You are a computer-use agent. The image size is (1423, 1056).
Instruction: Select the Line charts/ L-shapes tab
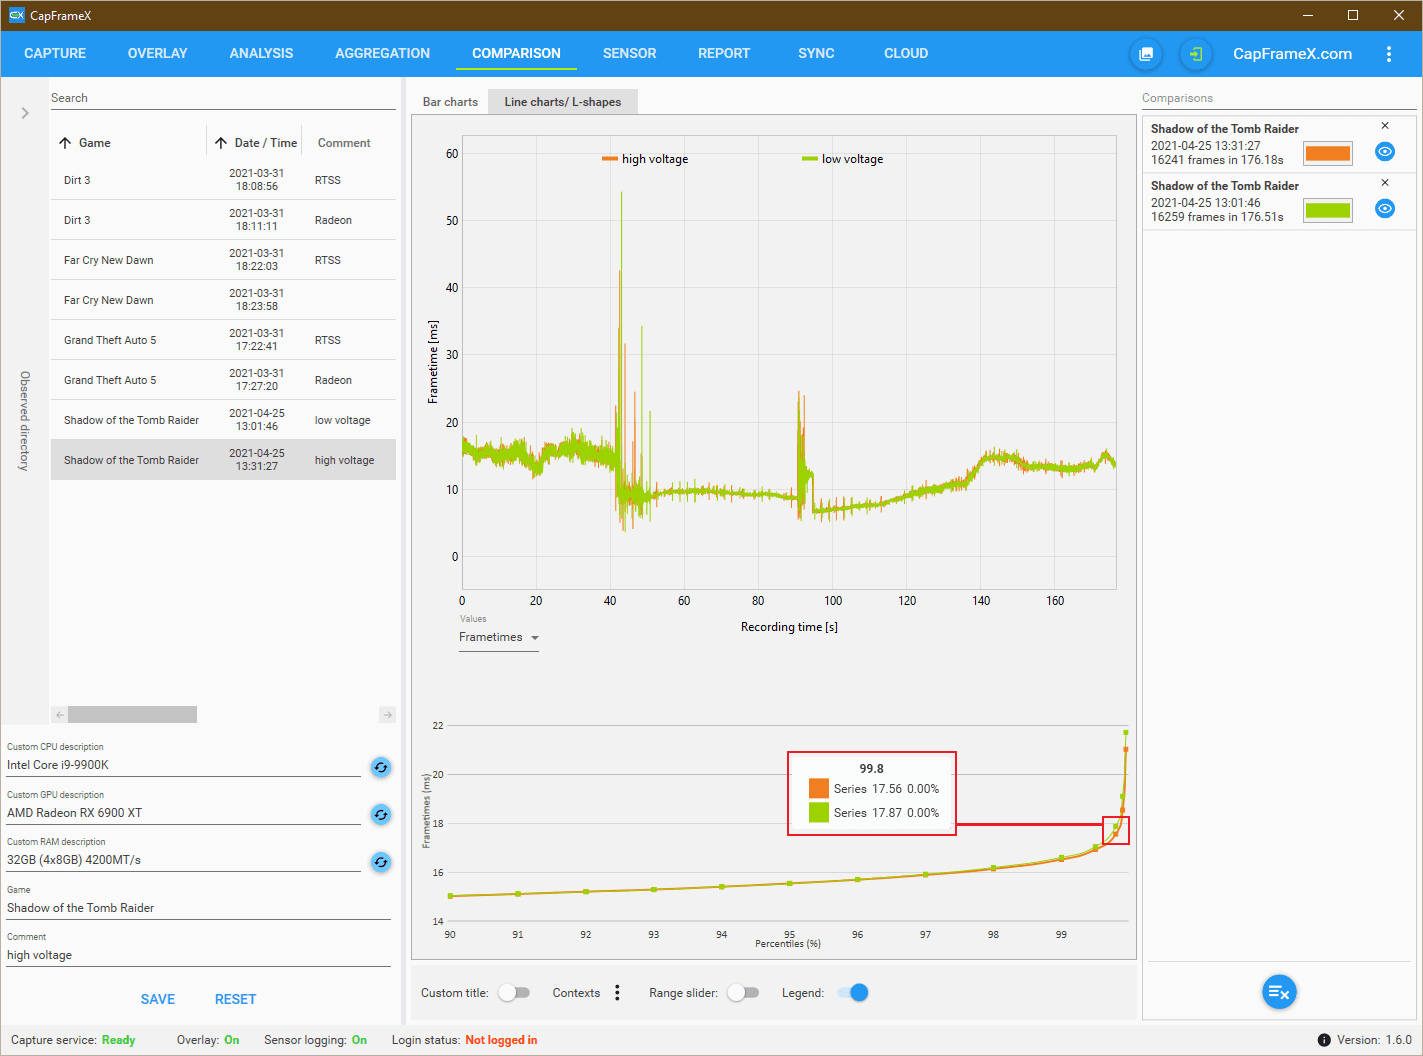click(562, 102)
